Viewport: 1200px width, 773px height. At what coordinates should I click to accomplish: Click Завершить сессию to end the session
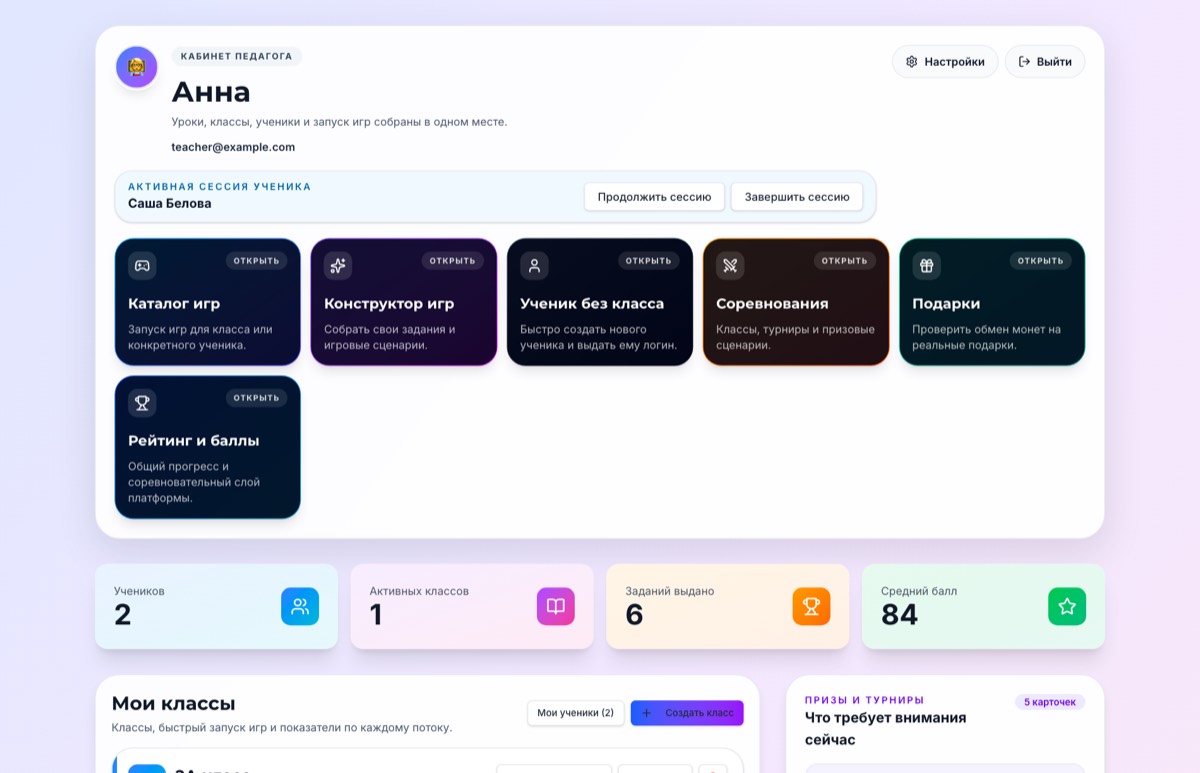pyautogui.click(x=796, y=197)
